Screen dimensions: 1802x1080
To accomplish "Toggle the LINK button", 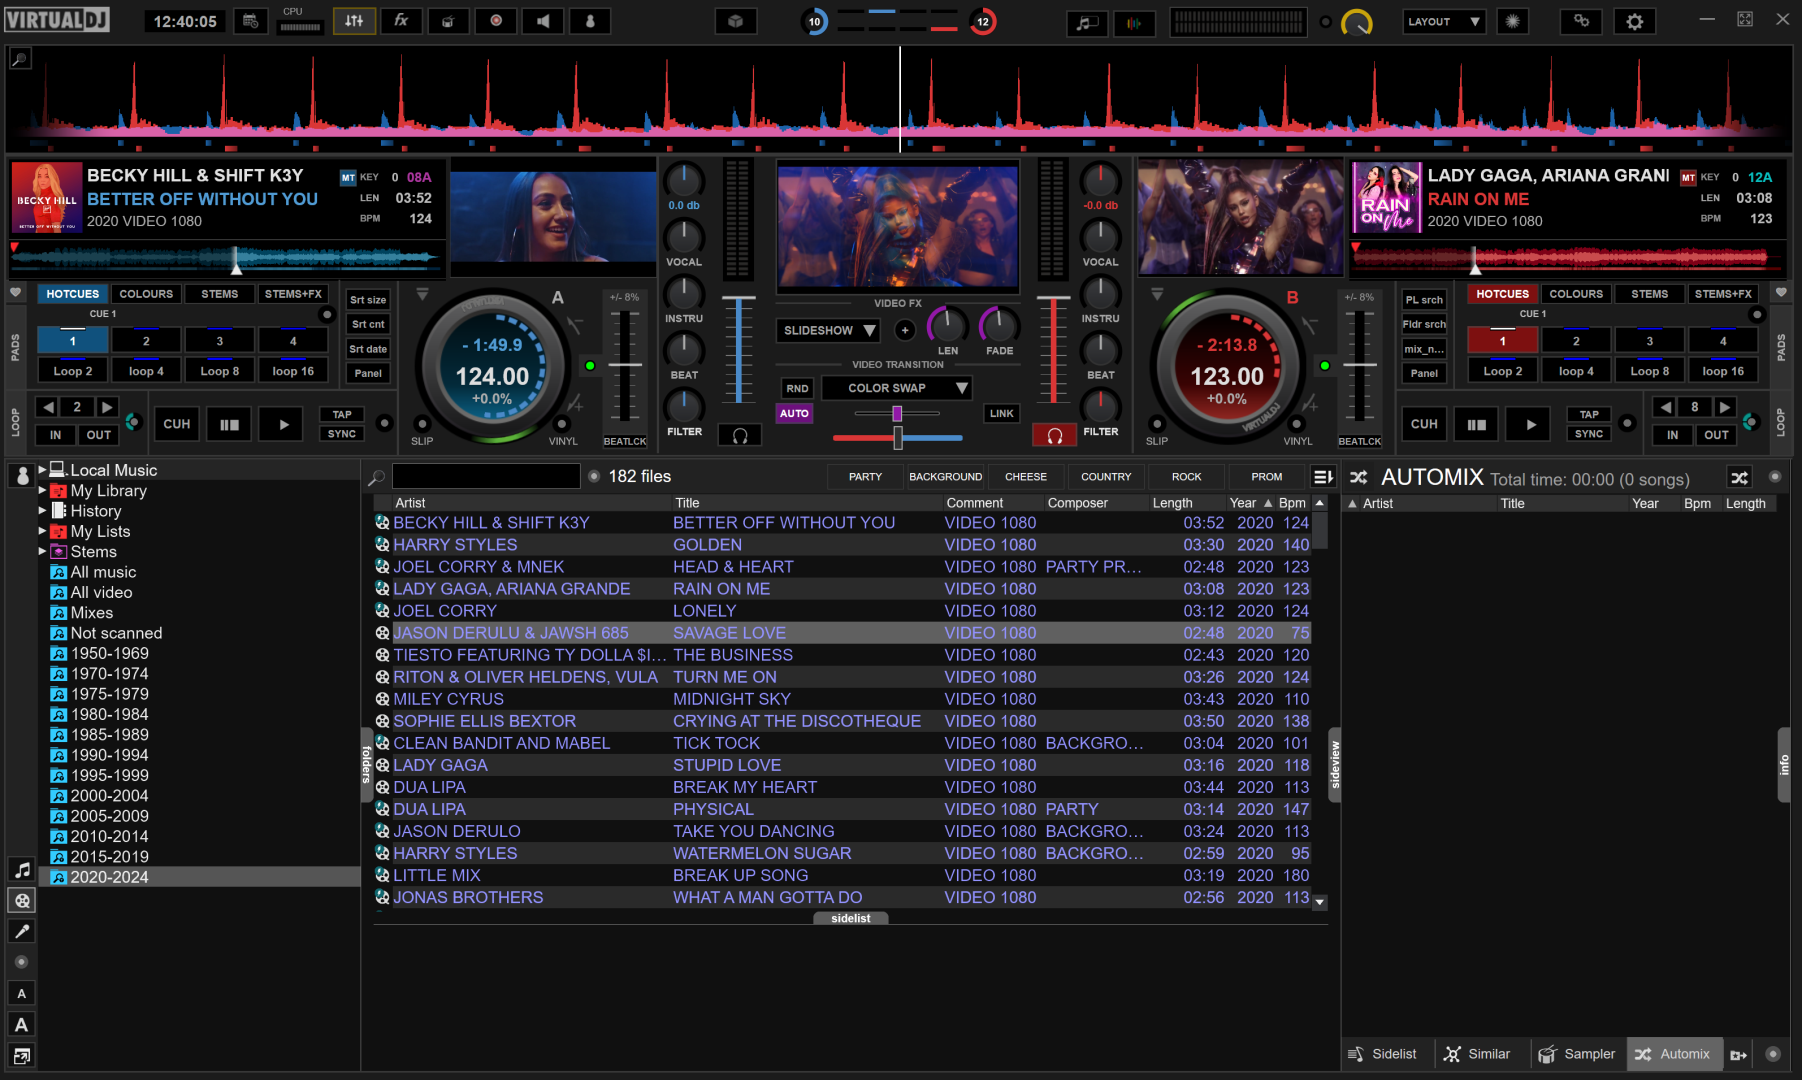I will pyautogui.click(x=1001, y=413).
